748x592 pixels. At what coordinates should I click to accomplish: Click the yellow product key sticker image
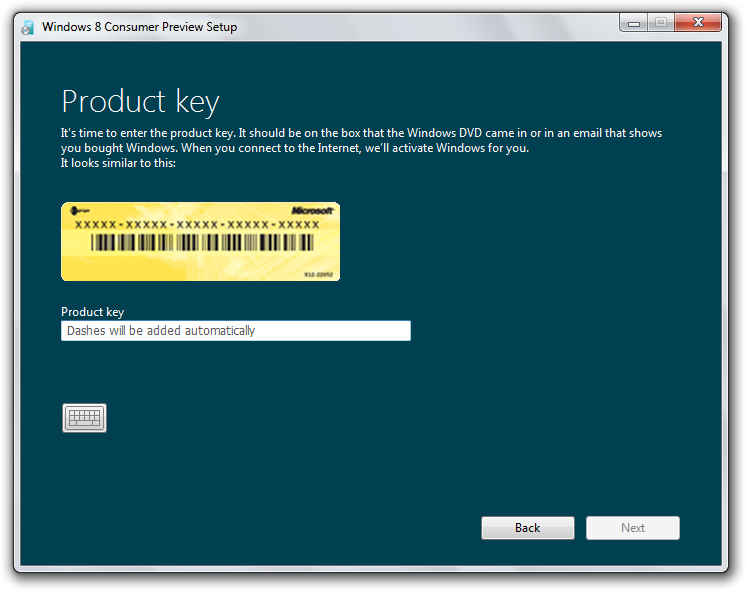[x=200, y=241]
